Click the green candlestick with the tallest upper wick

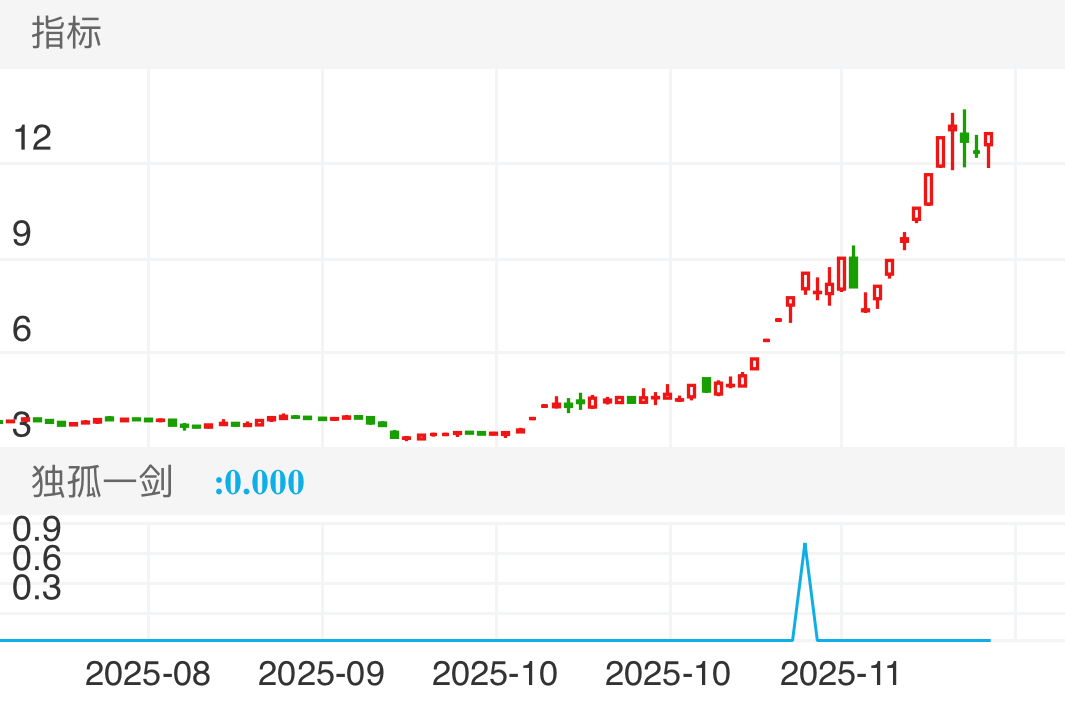[x=964, y=136]
